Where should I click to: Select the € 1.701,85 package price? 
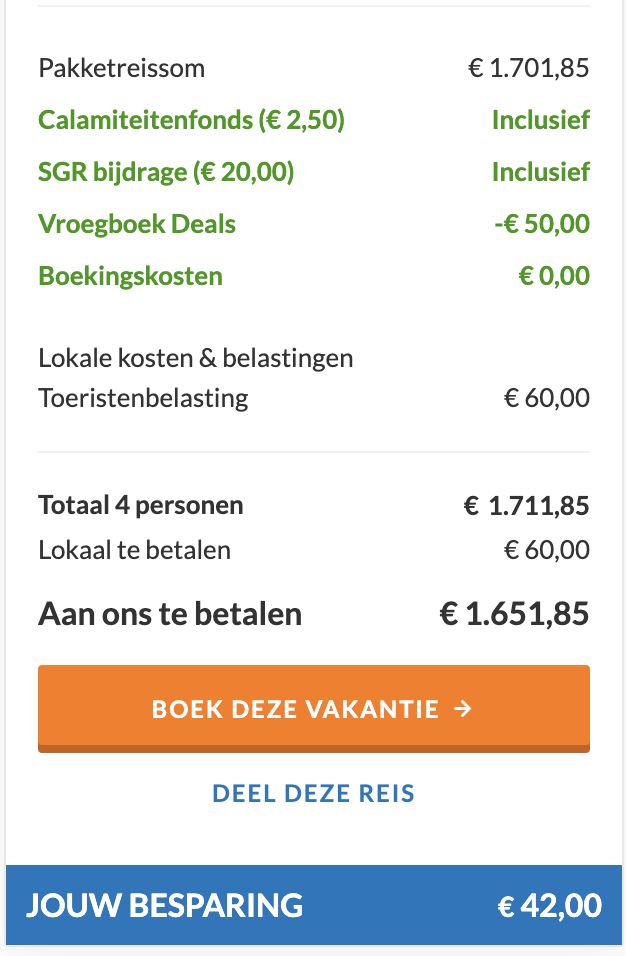pyautogui.click(x=529, y=69)
